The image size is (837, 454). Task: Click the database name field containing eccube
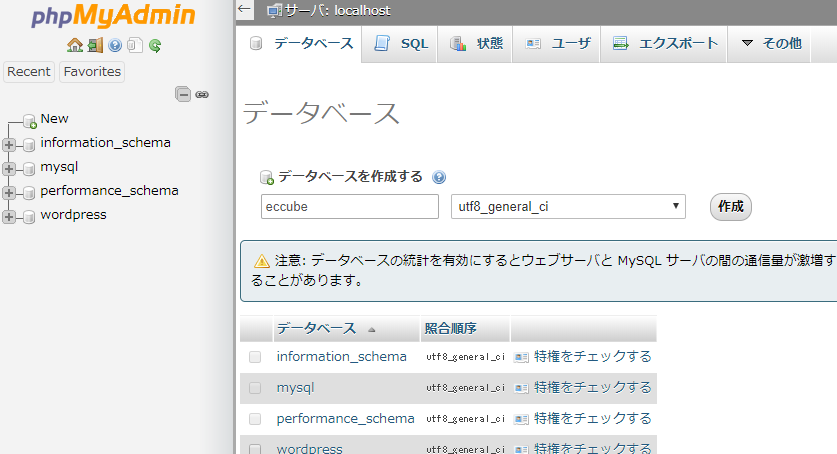tap(349, 207)
